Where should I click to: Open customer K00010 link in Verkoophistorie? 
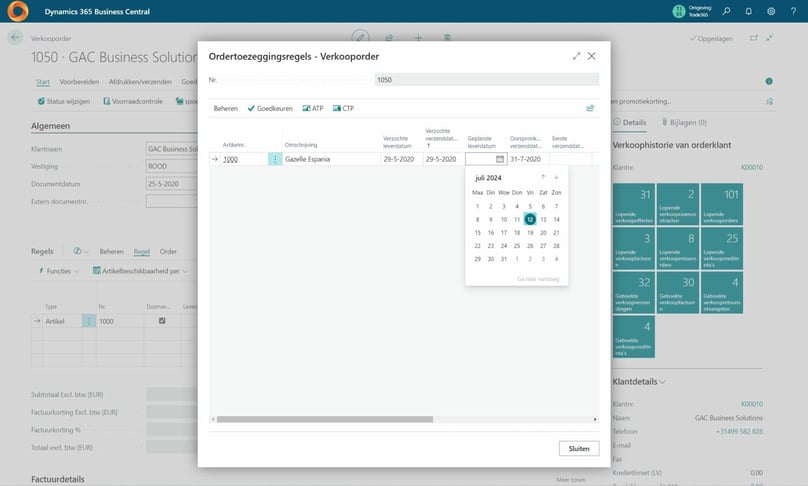pyautogui.click(x=752, y=167)
